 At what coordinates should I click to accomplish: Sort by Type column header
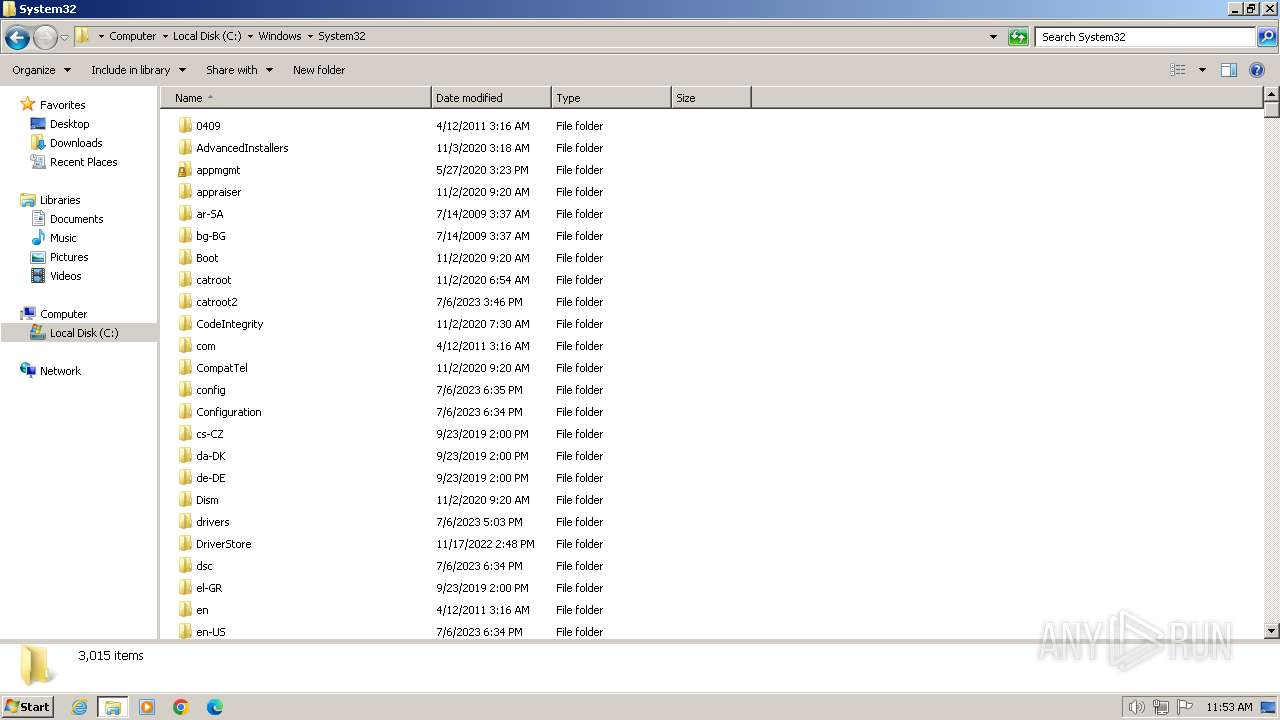point(611,98)
